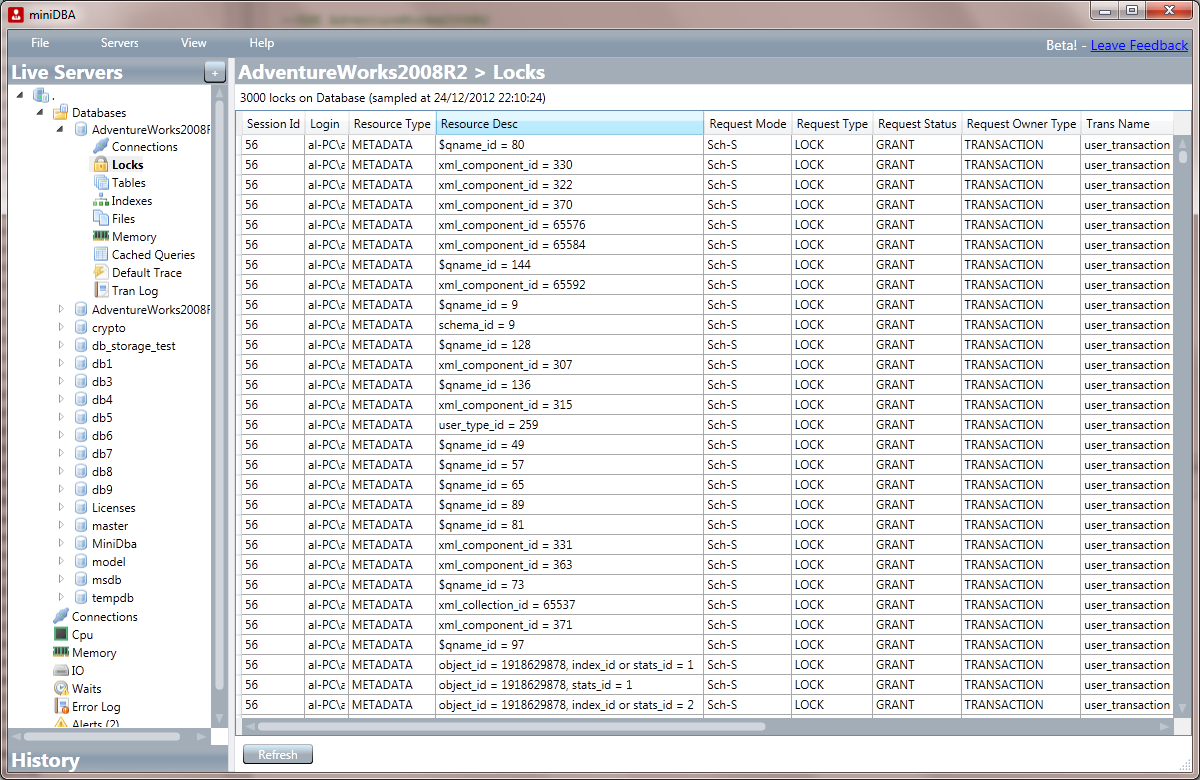This screenshot has height=780, width=1200.
Task: Expand the model database node
Action: [x=60, y=561]
